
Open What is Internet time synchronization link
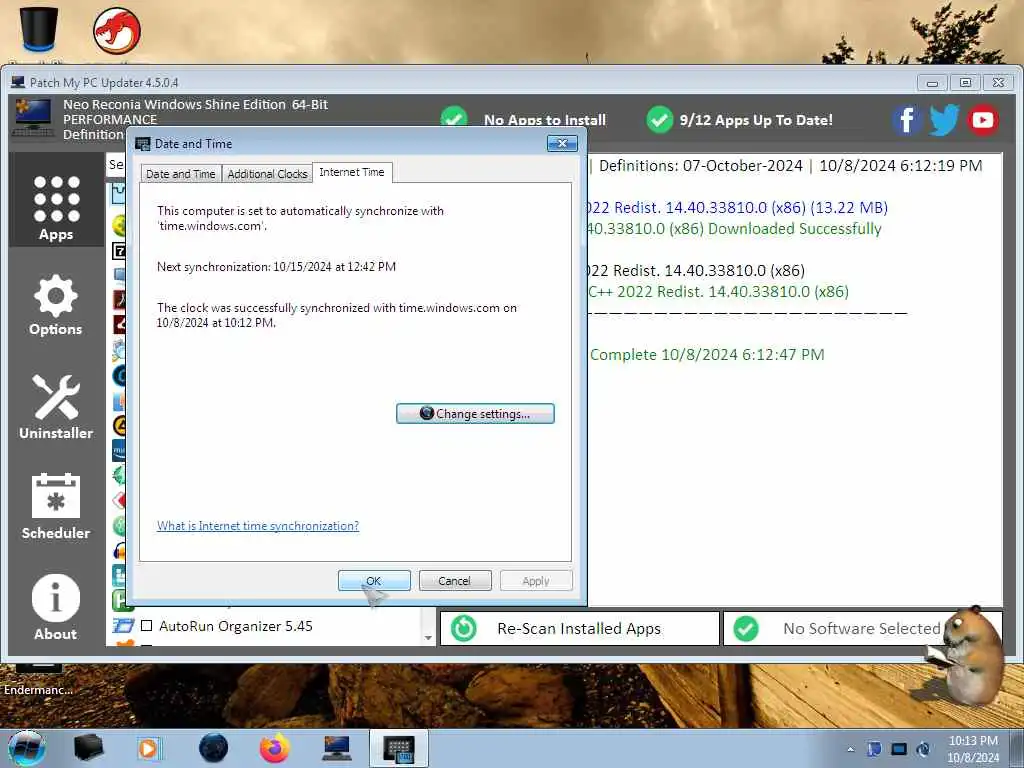pos(258,526)
